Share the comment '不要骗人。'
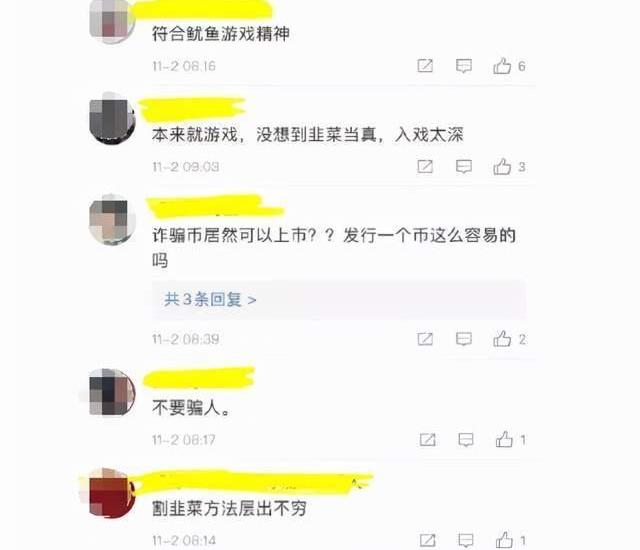Viewport: 640px width, 550px height. tap(427, 440)
